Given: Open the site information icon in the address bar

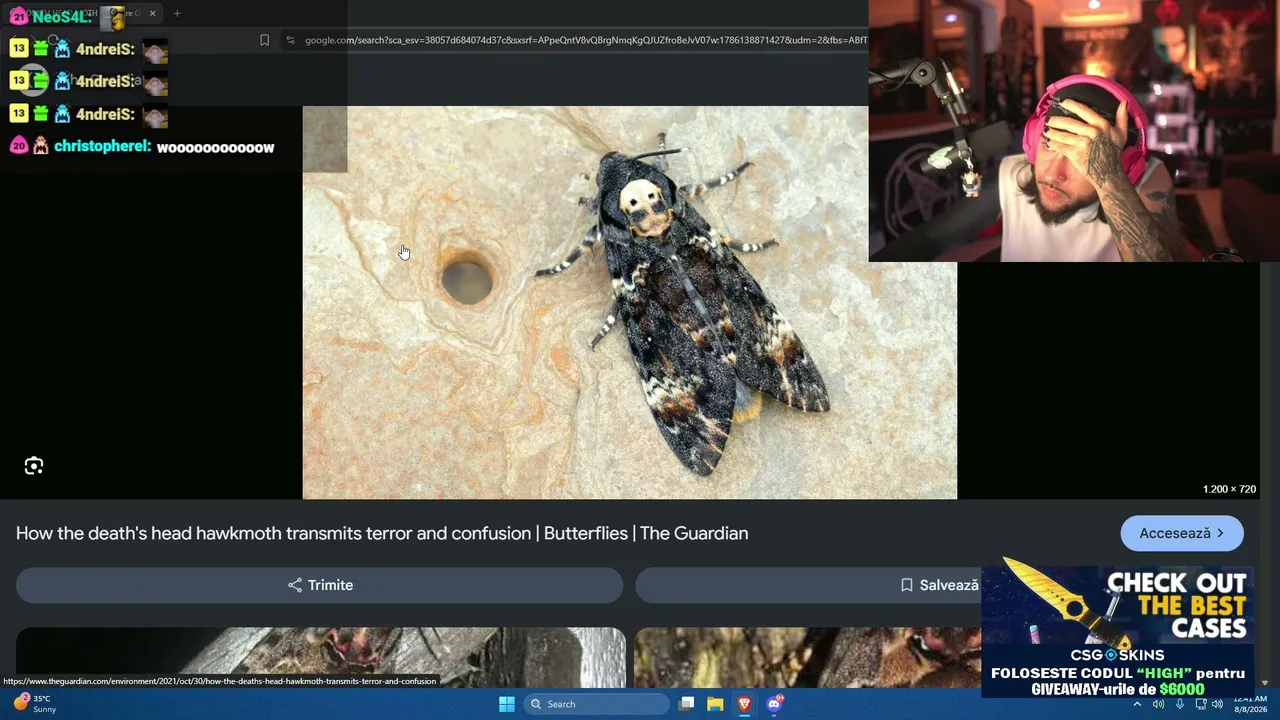Looking at the screenshot, I should tap(290, 40).
